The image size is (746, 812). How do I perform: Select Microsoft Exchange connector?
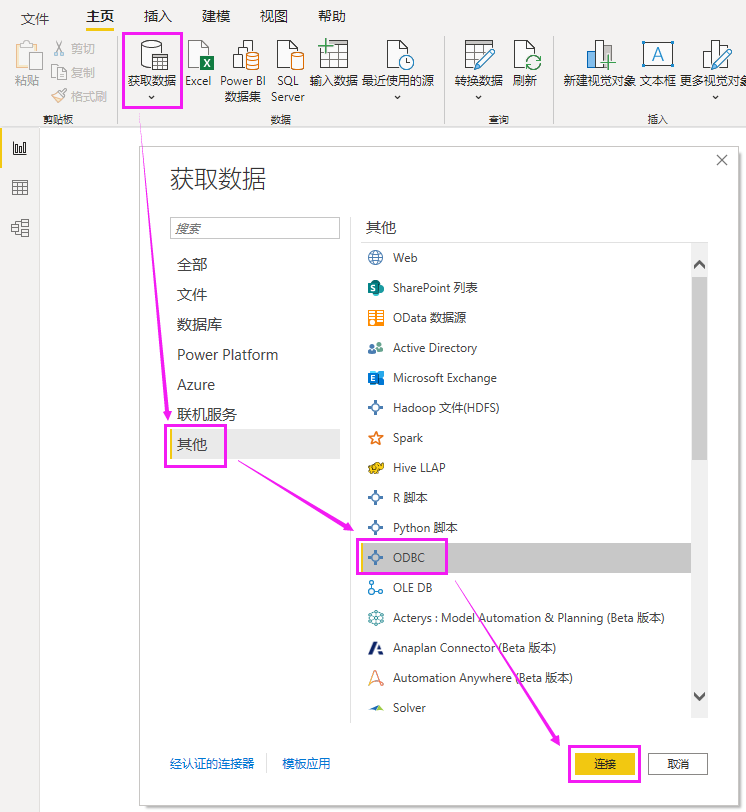526,378
